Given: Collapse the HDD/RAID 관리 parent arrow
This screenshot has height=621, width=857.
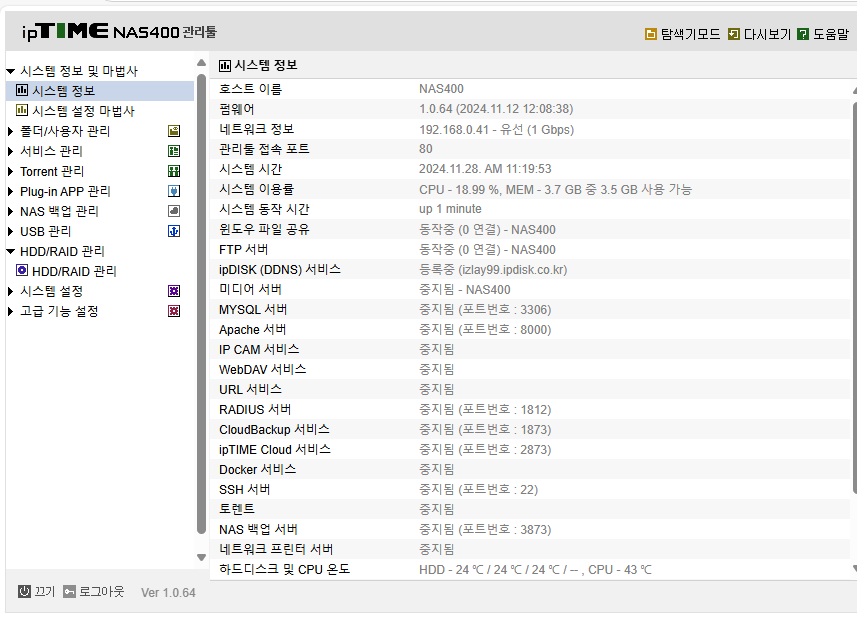Looking at the screenshot, I should pyautogui.click(x=10, y=251).
